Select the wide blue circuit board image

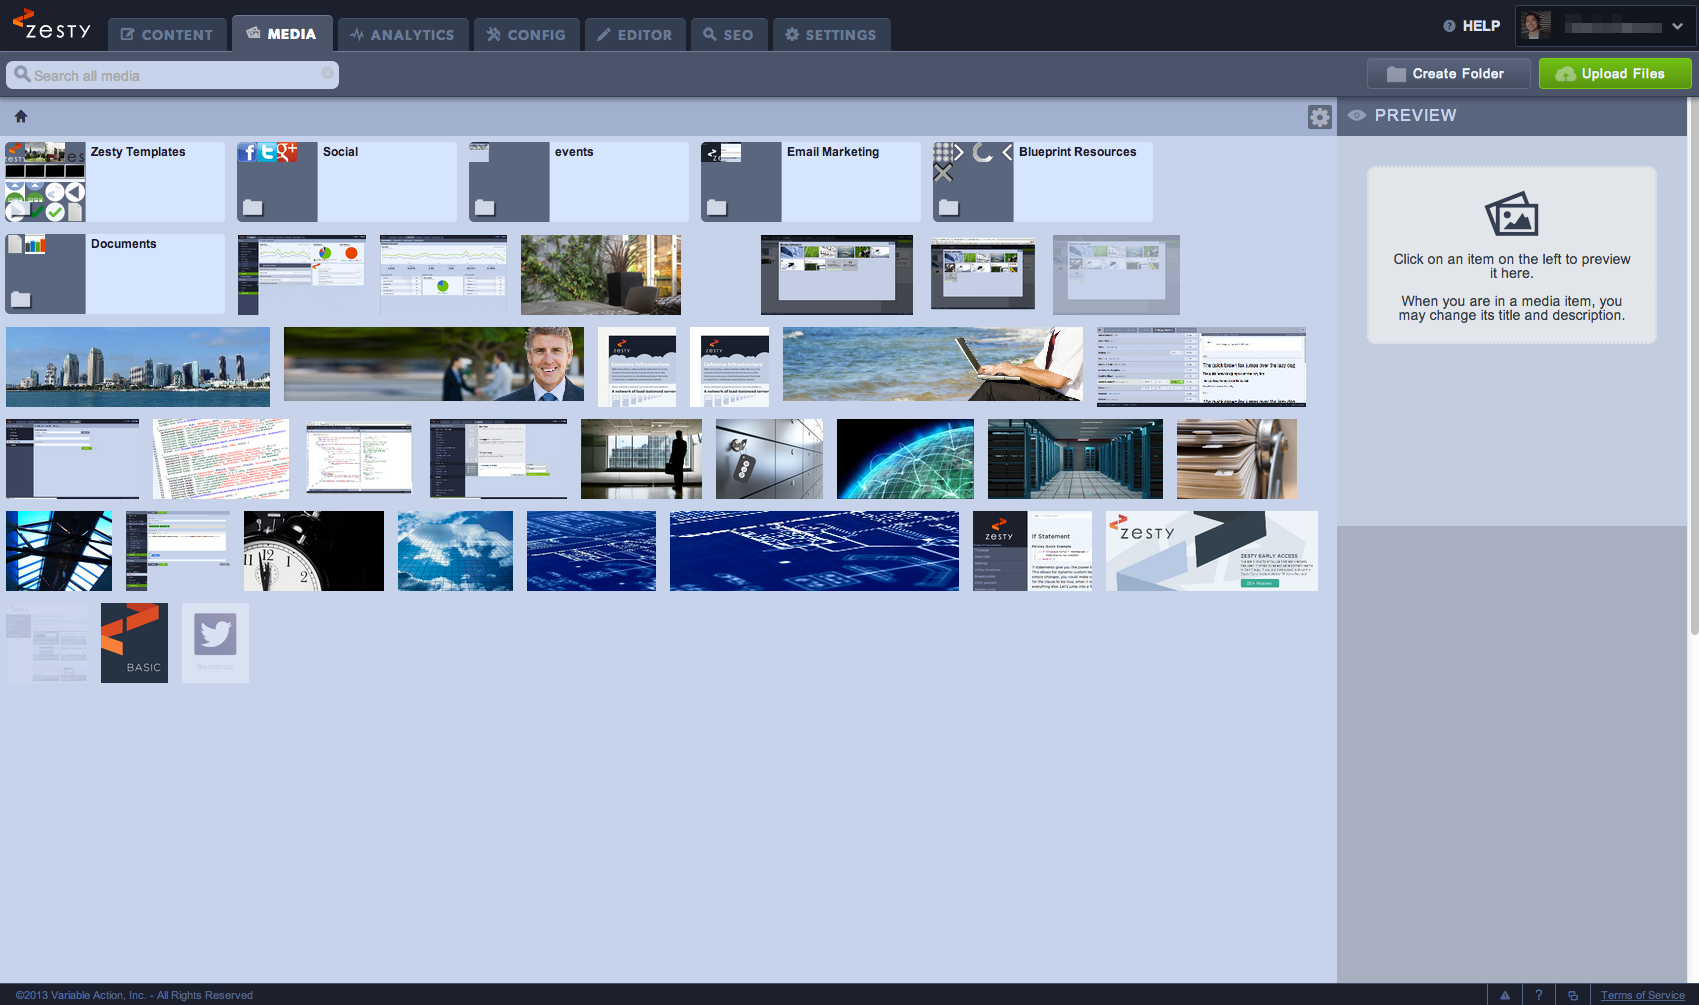tap(814, 551)
